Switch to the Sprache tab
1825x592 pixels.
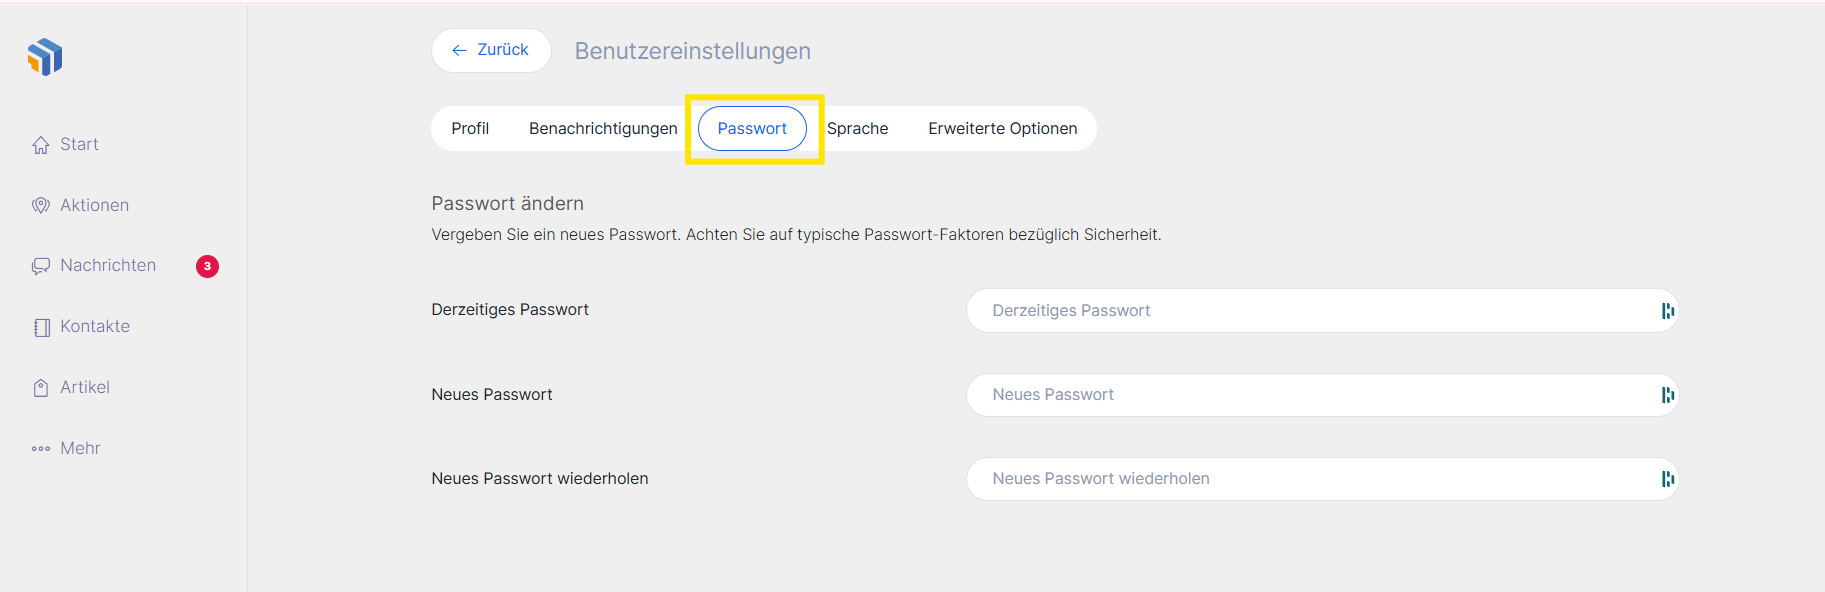click(x=857, y=129)
